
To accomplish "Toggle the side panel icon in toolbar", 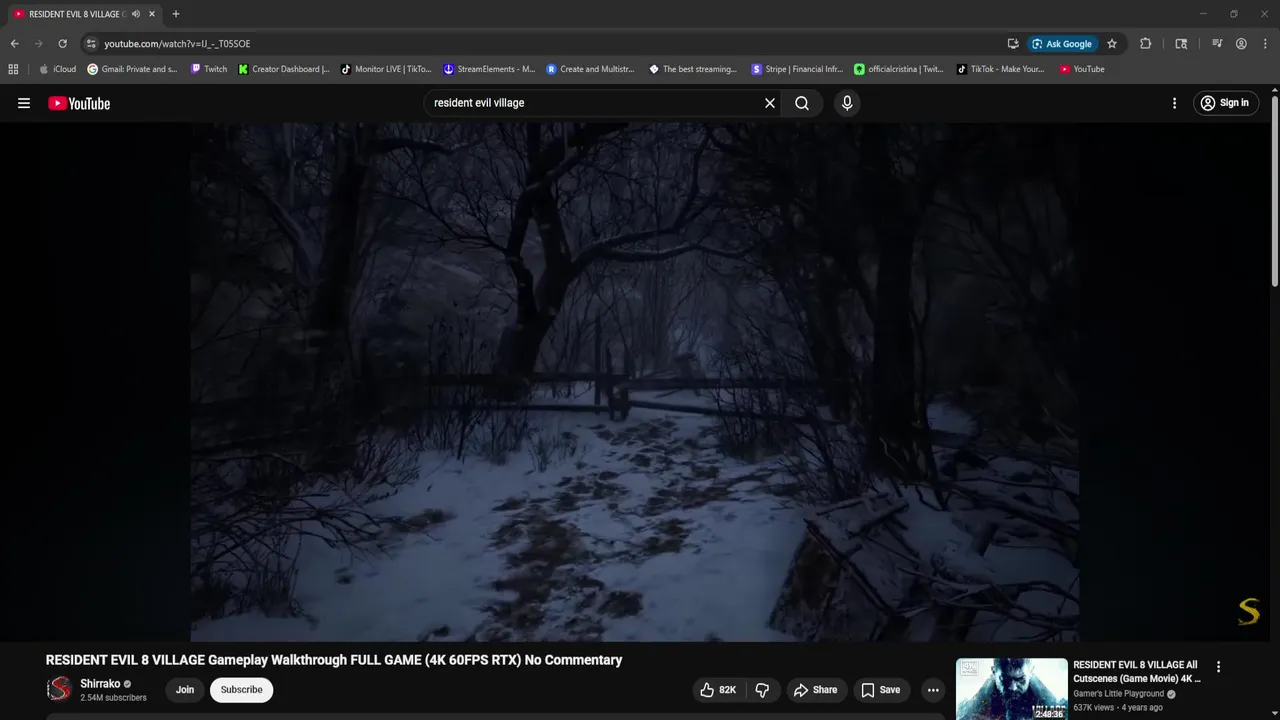I will (1181, 44).
